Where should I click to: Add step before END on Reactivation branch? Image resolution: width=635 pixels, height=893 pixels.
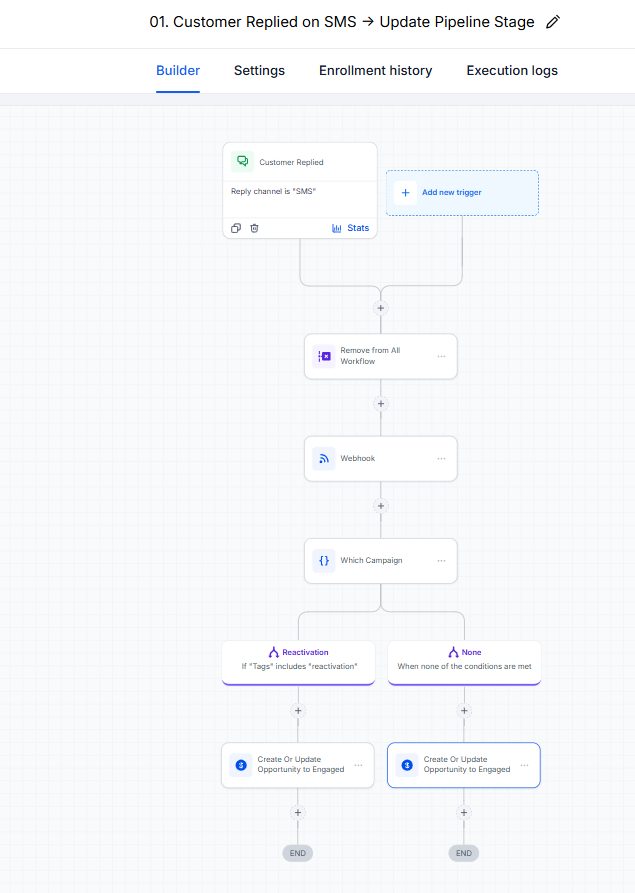pyautogui.click(x=298, y=813)
